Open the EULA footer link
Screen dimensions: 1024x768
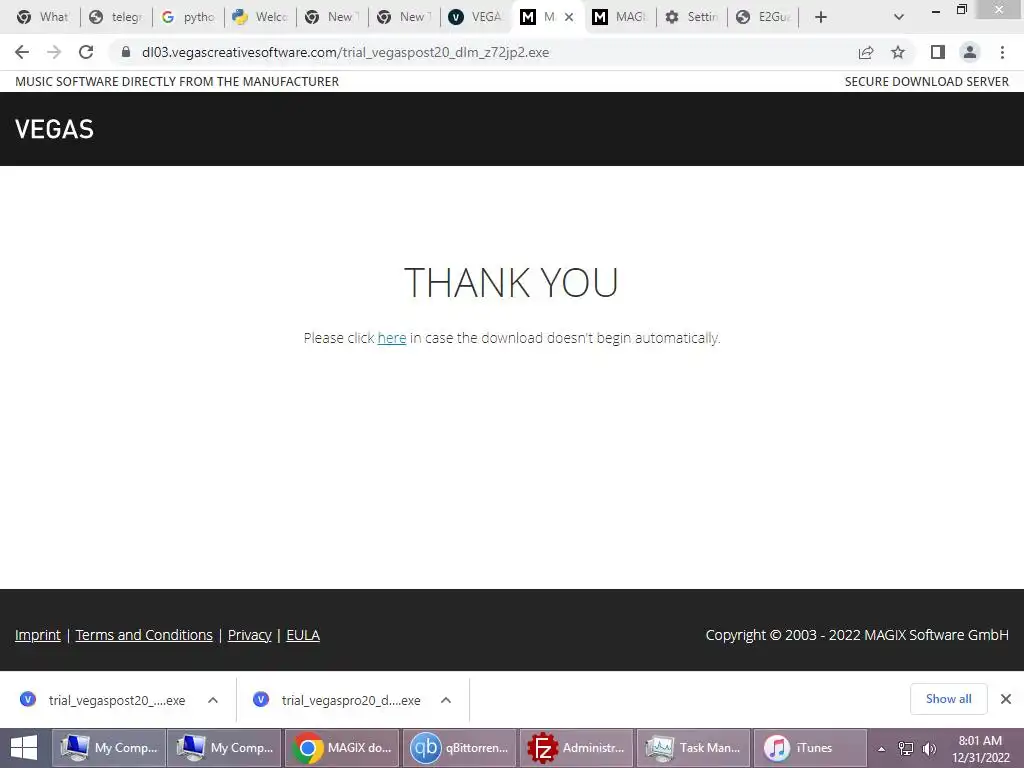coord(303,635)
